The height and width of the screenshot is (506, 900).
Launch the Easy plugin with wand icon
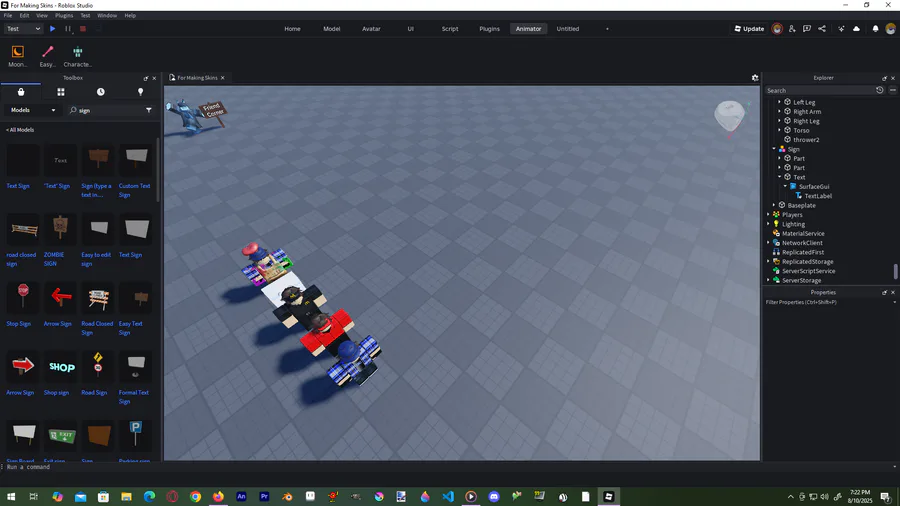48,56
